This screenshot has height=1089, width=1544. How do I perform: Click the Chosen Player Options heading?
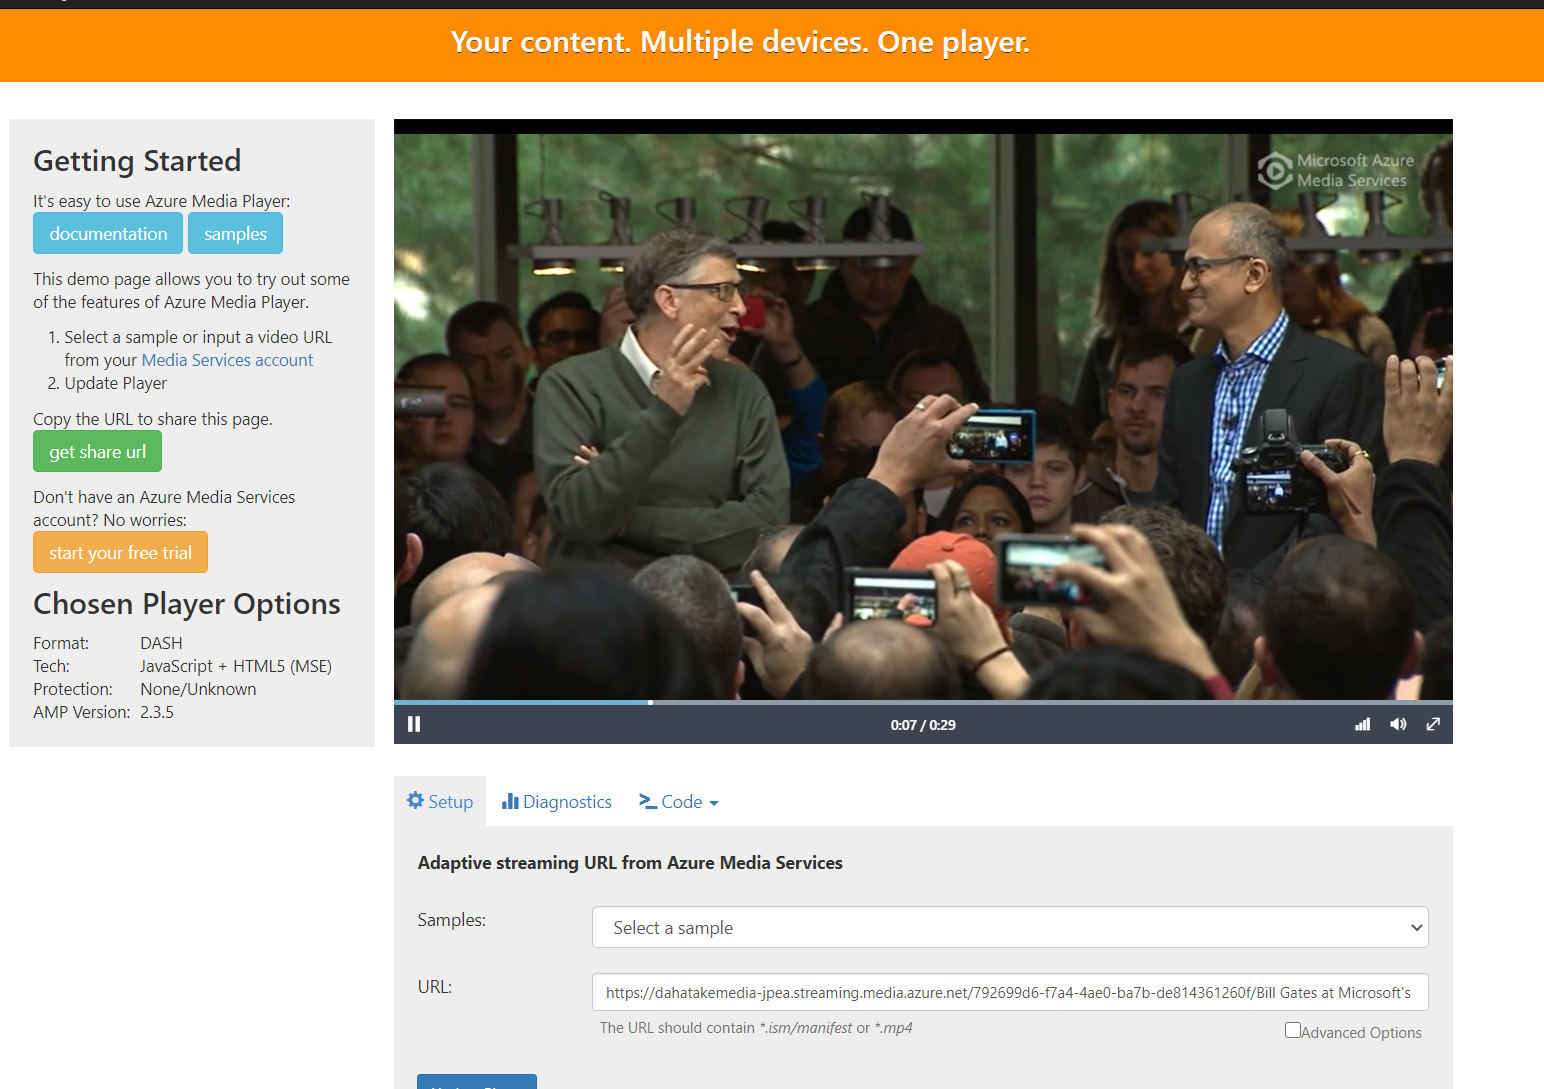click(x=187, y=604)
